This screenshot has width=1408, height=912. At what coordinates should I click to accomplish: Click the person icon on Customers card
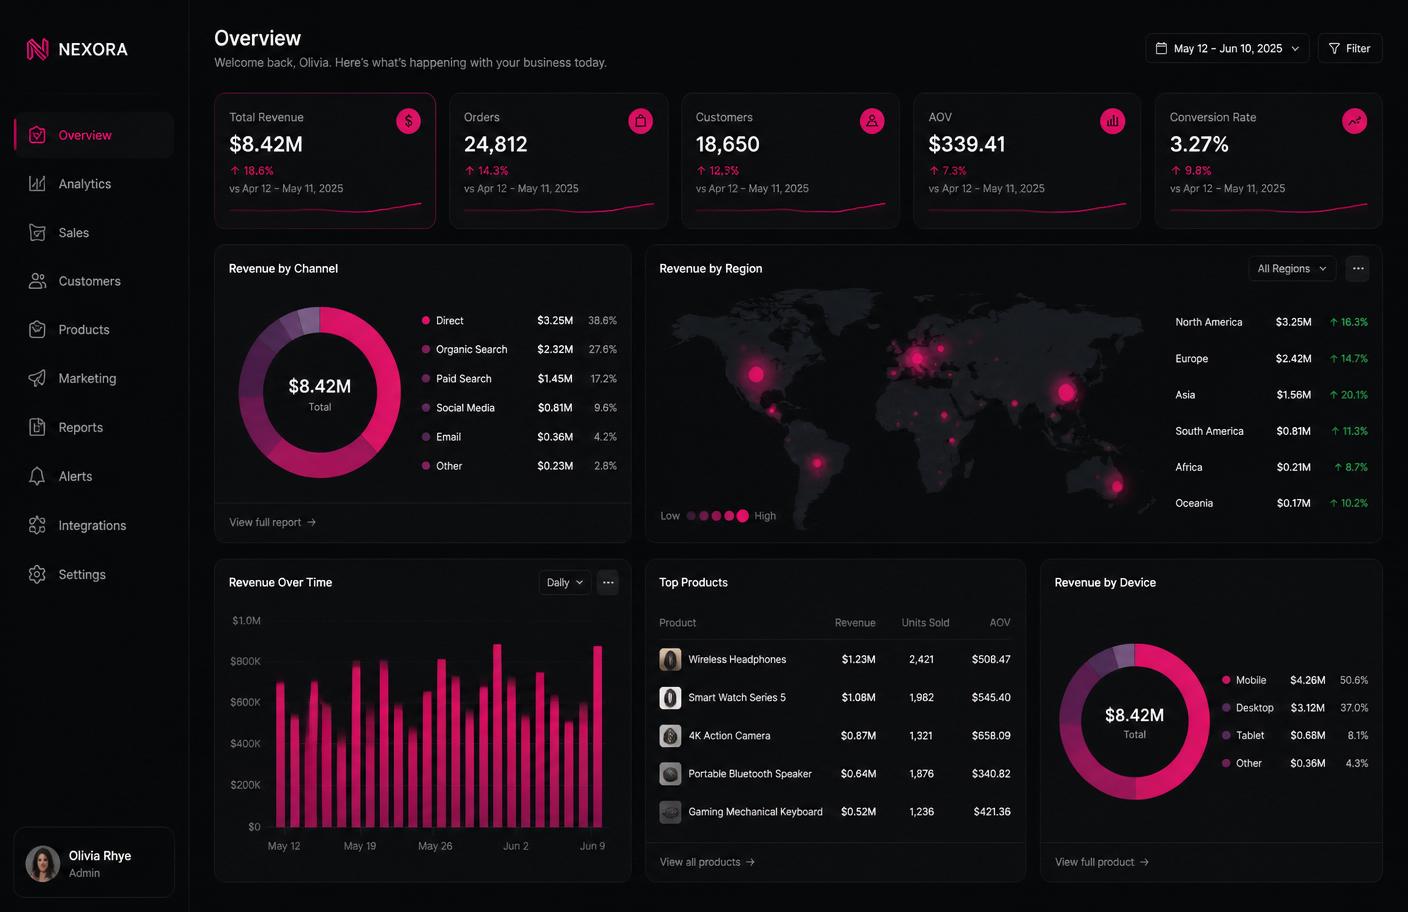click(x=872, y=121)
